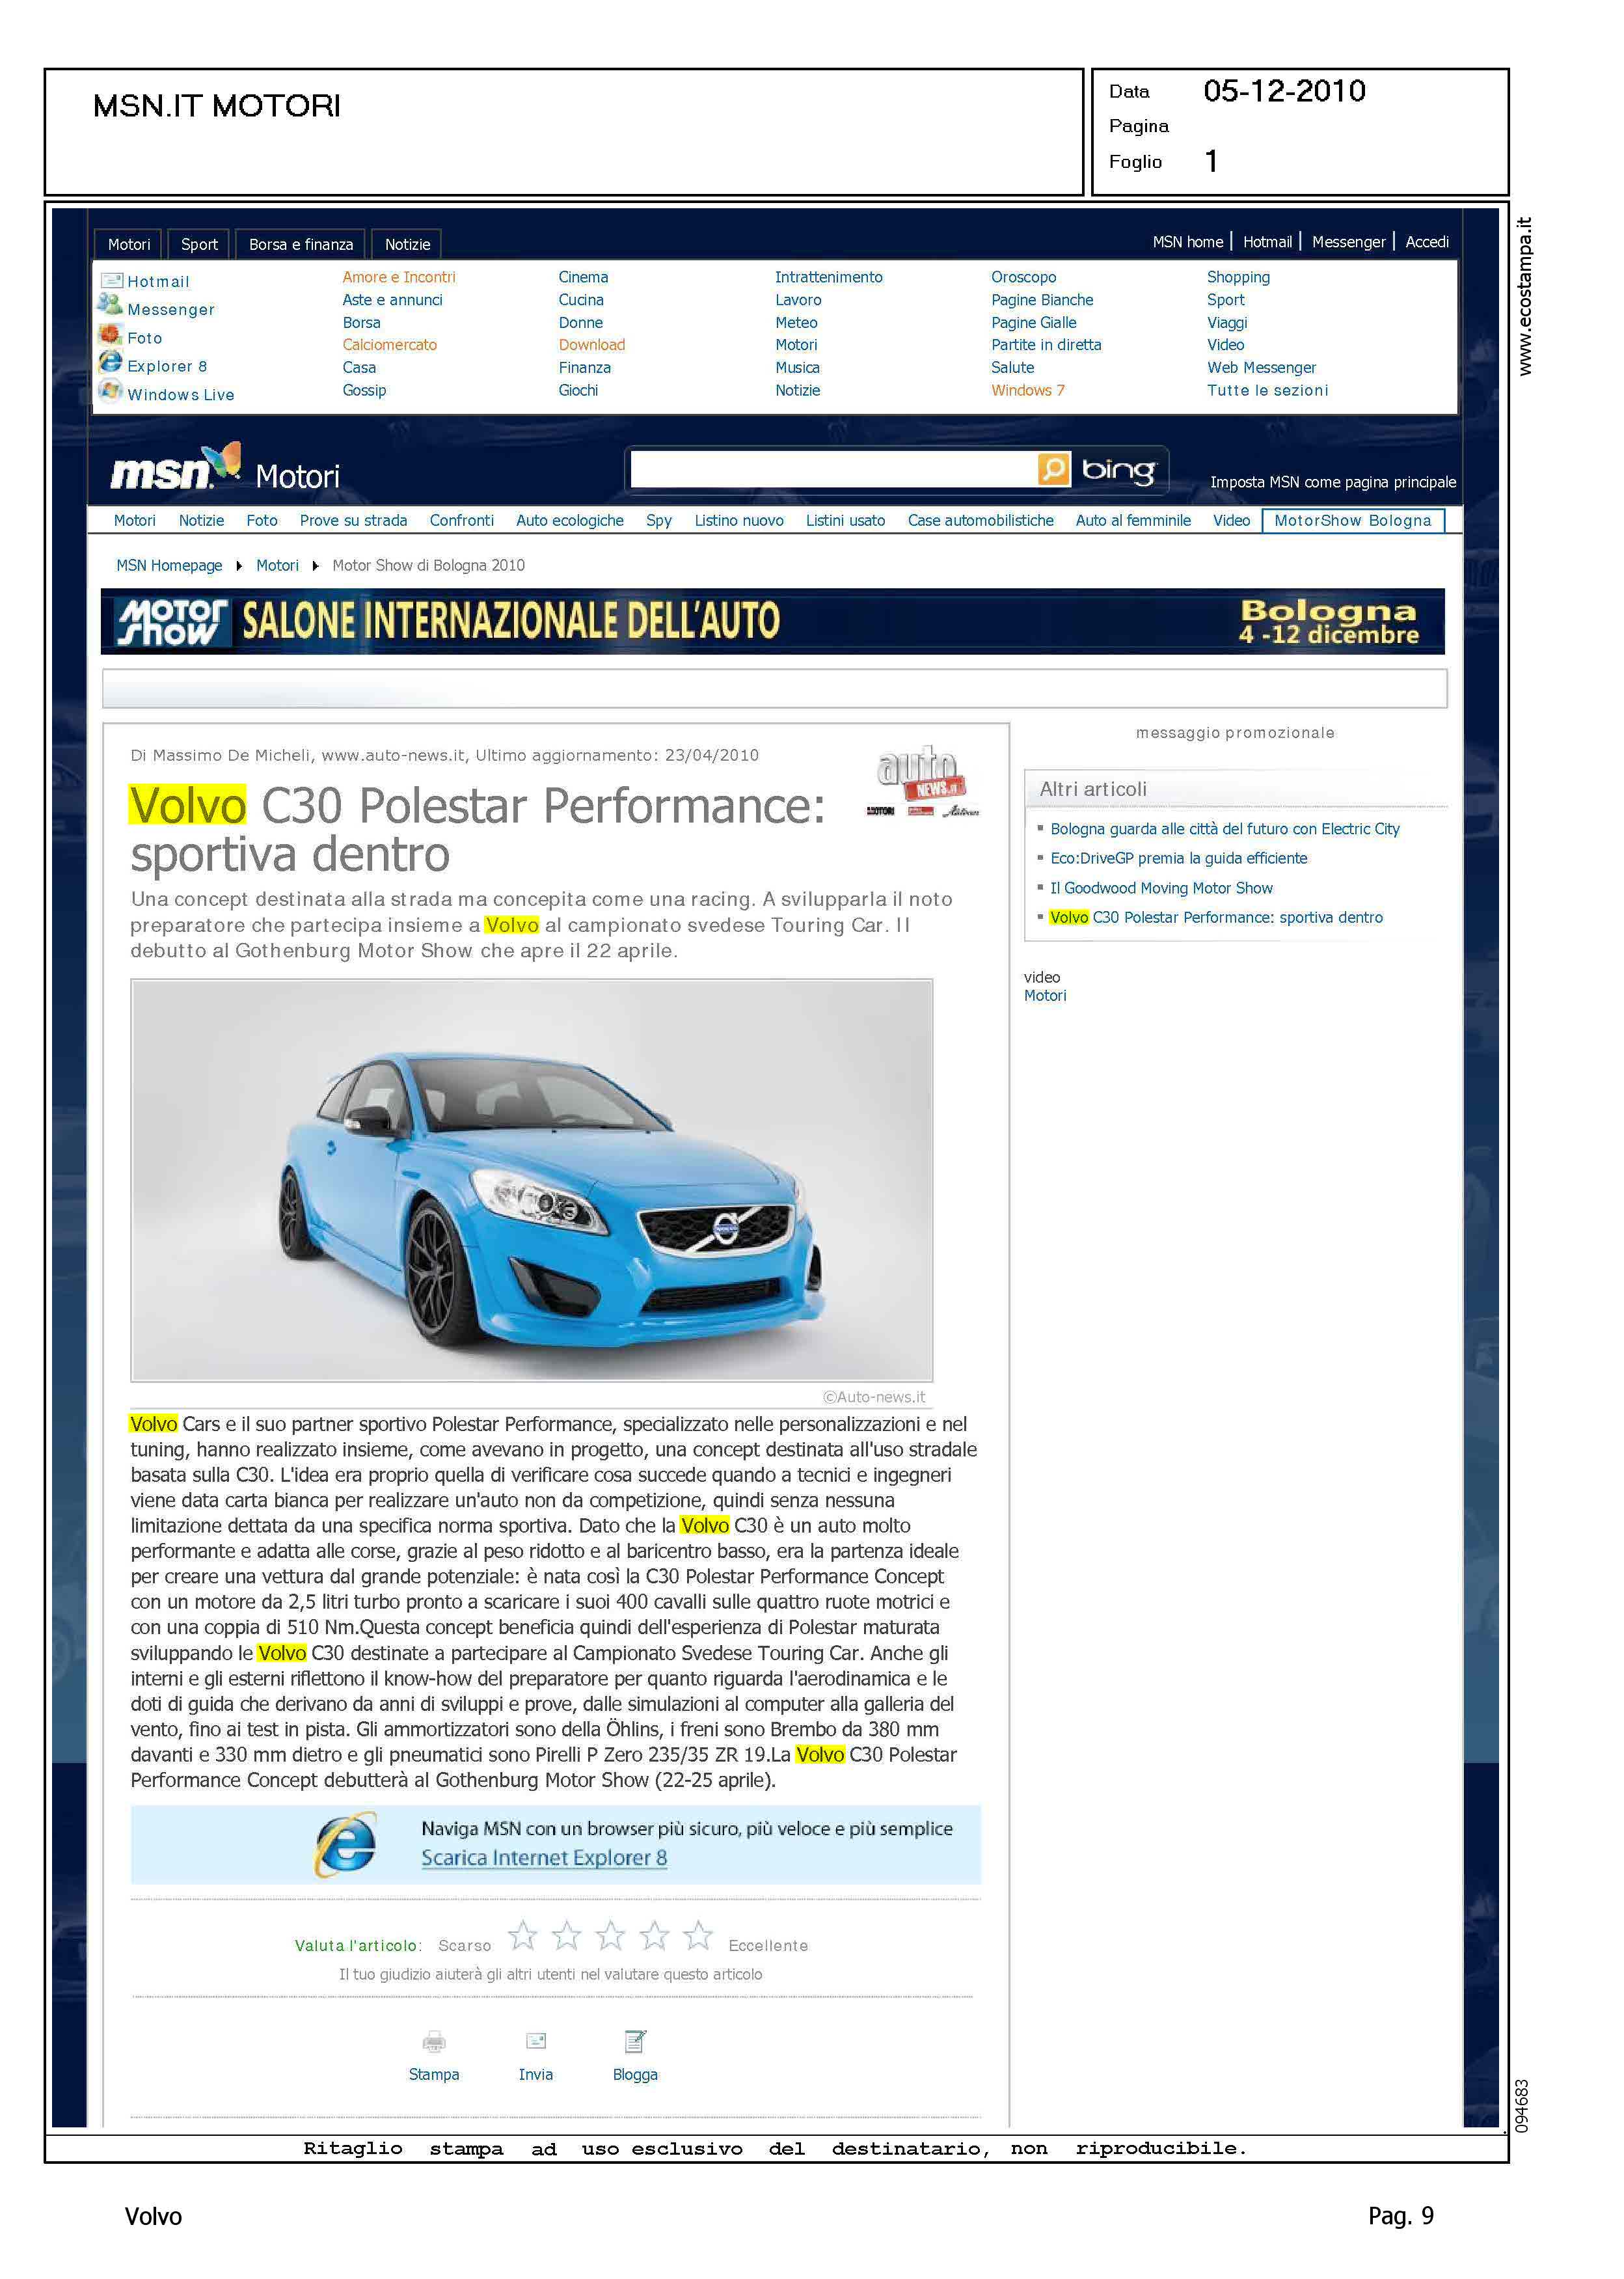Select the MotorShow Bologna menu item

[1352, 521]
